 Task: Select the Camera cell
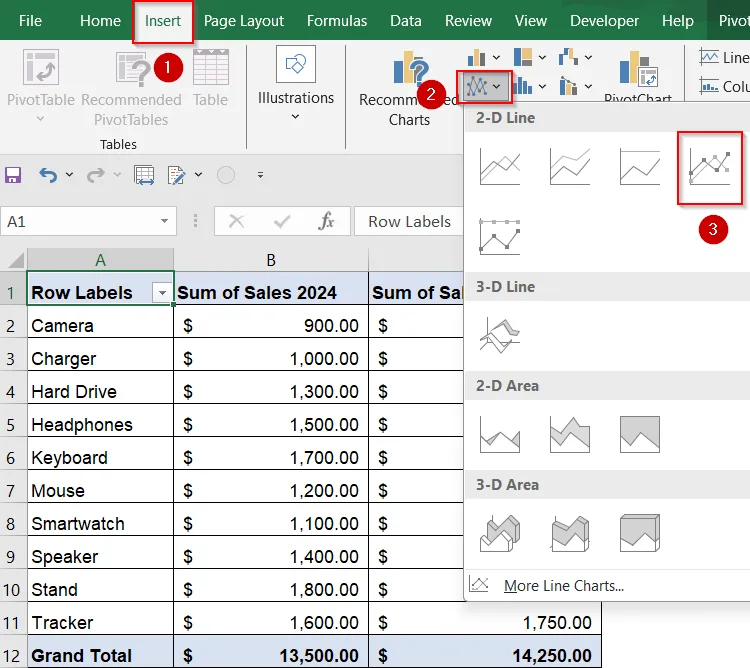point(100,326)
